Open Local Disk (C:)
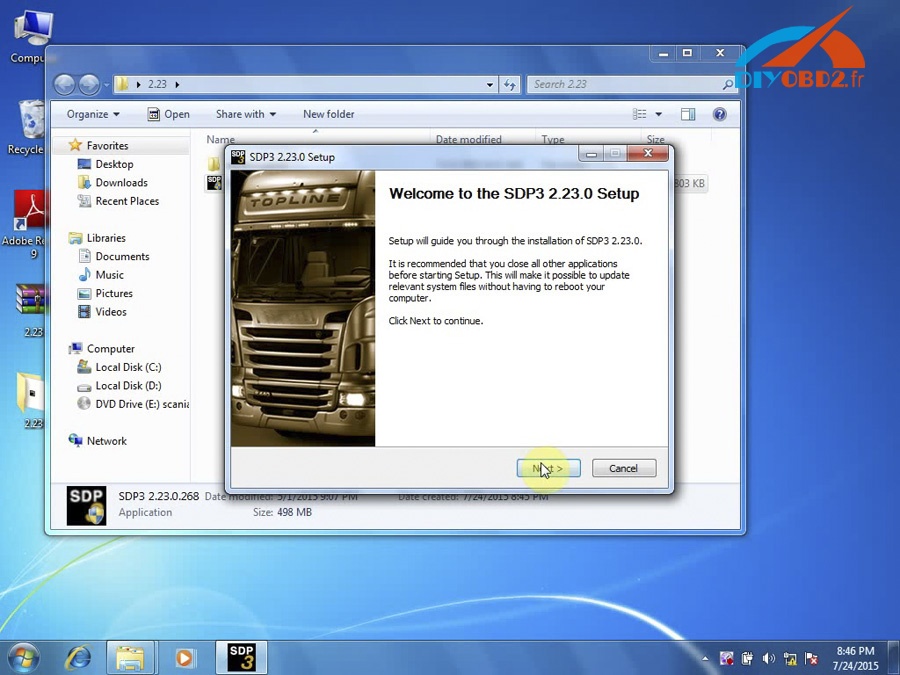 click(x=129, y=367)
